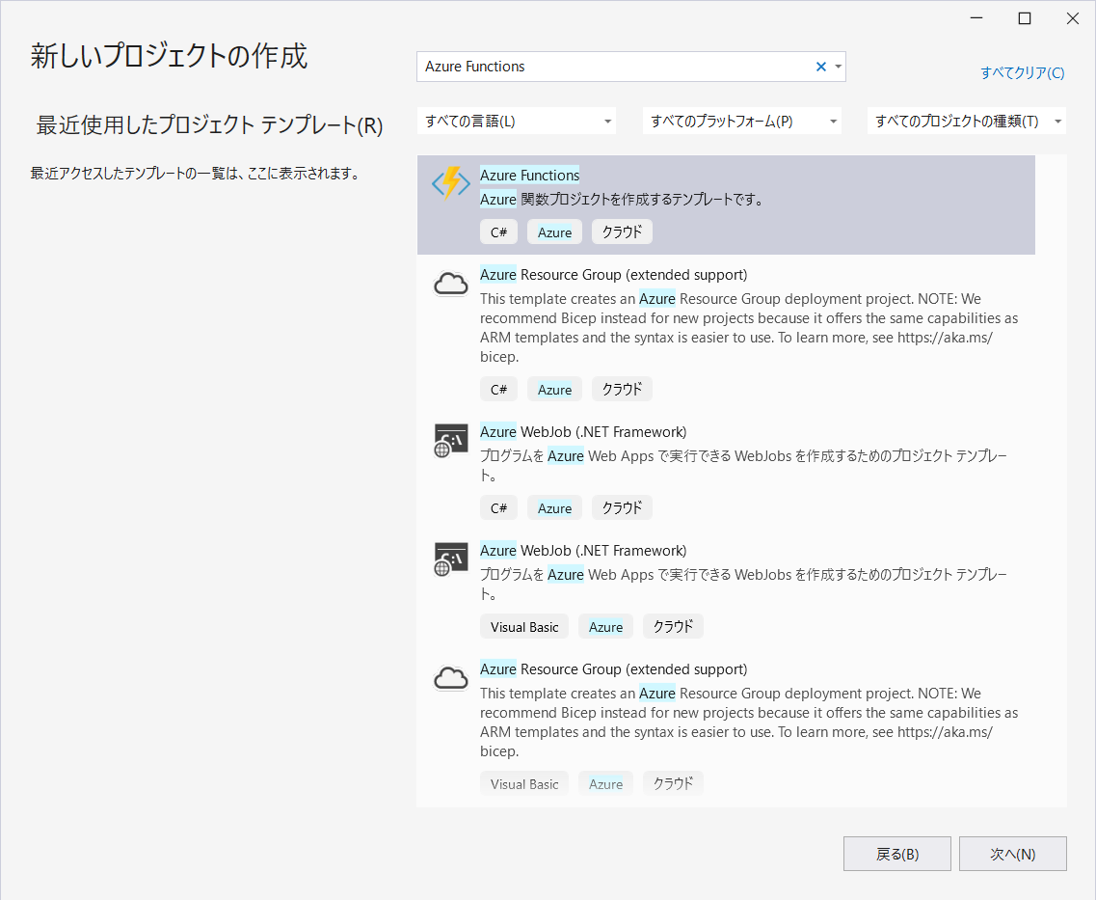Clear the search box with the X icon
The image size is (1096, 900).
click(x=821, y=66)
